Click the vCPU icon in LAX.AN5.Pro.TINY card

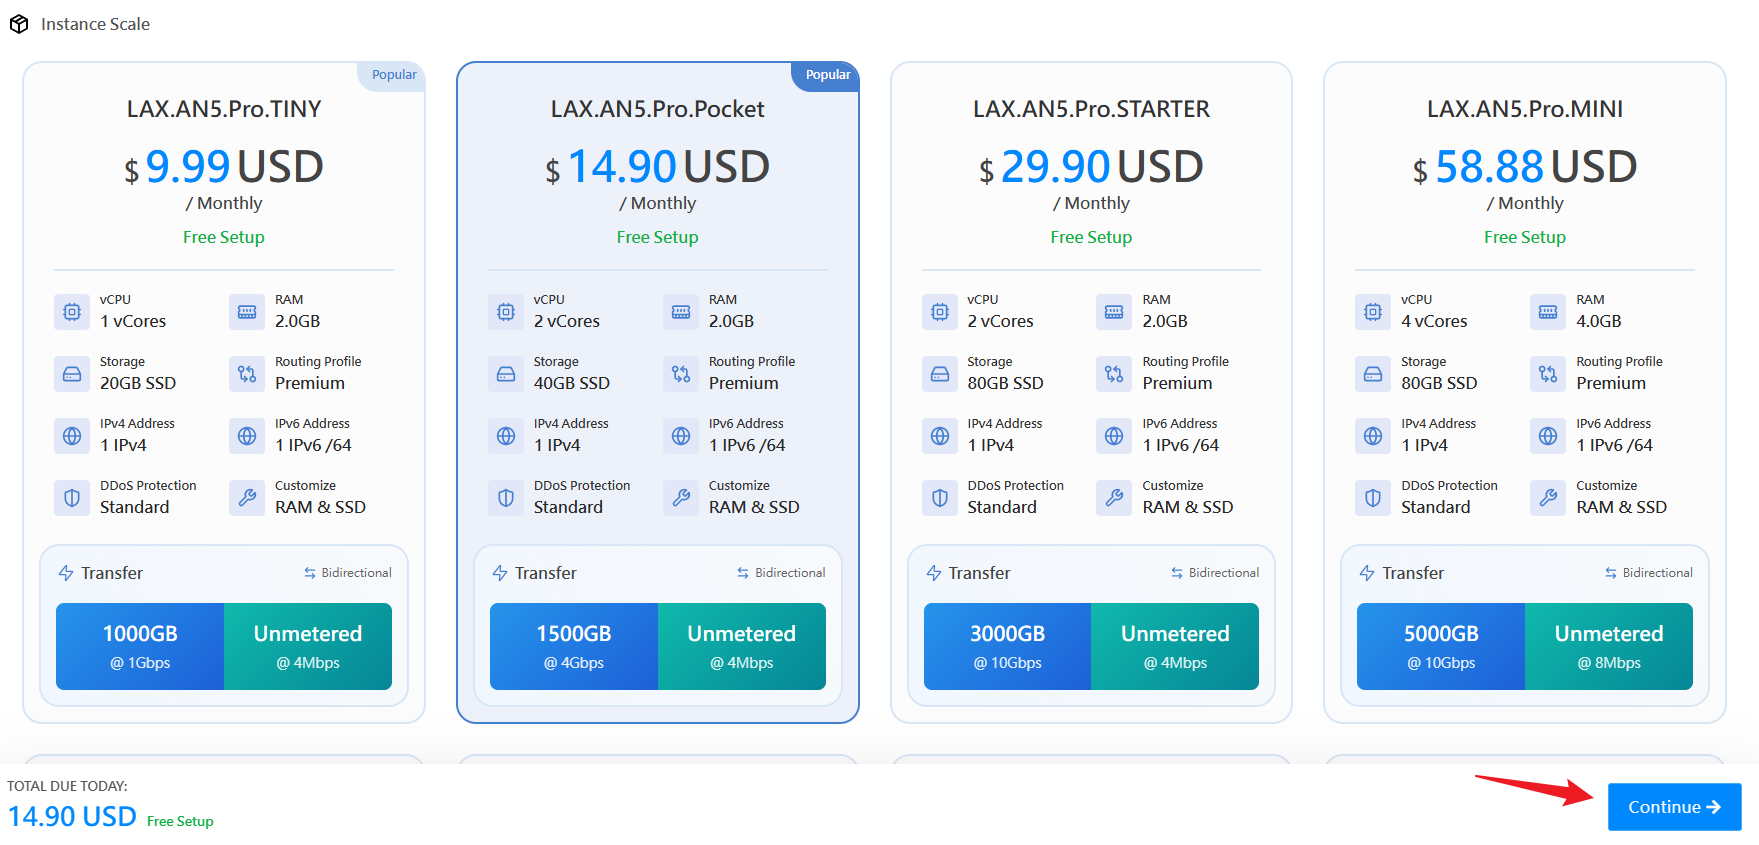[x=72, y=312]
